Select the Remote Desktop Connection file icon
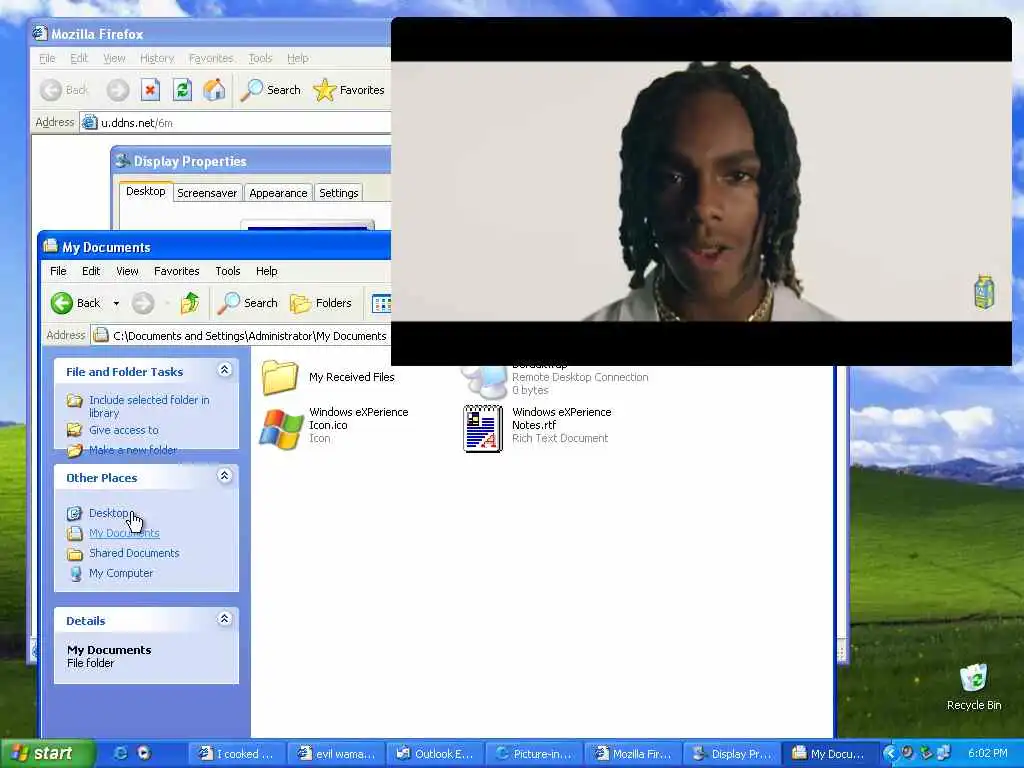This screenshot has height=768, width=1024. pyautogui.click(x=485, y=381)
